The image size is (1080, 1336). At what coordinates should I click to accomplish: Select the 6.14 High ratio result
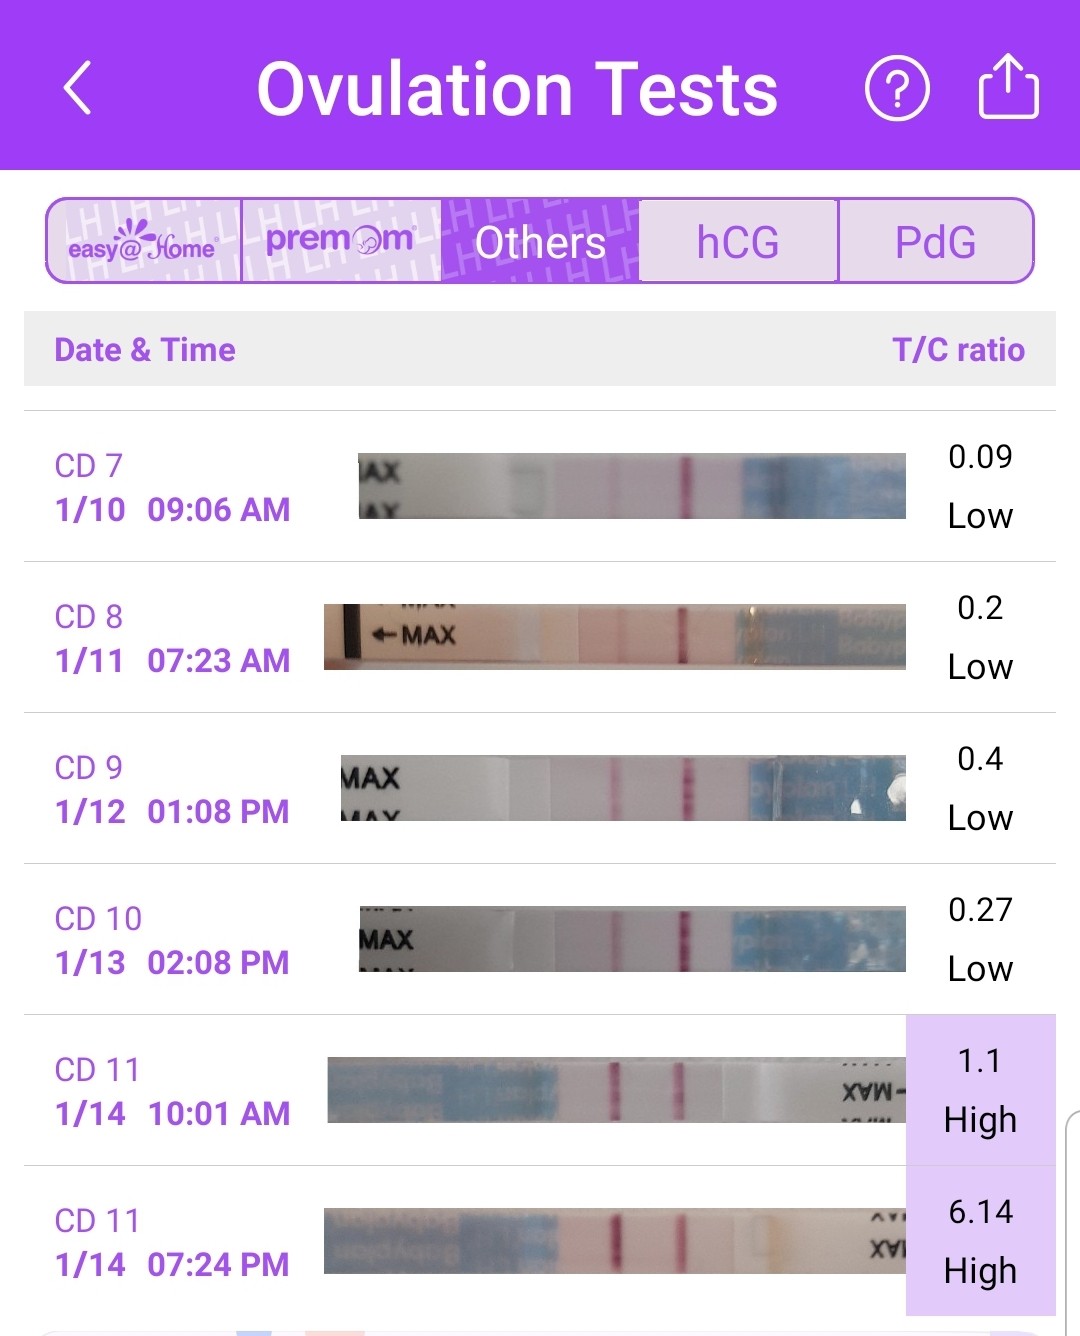click(x=980, y=1241)
